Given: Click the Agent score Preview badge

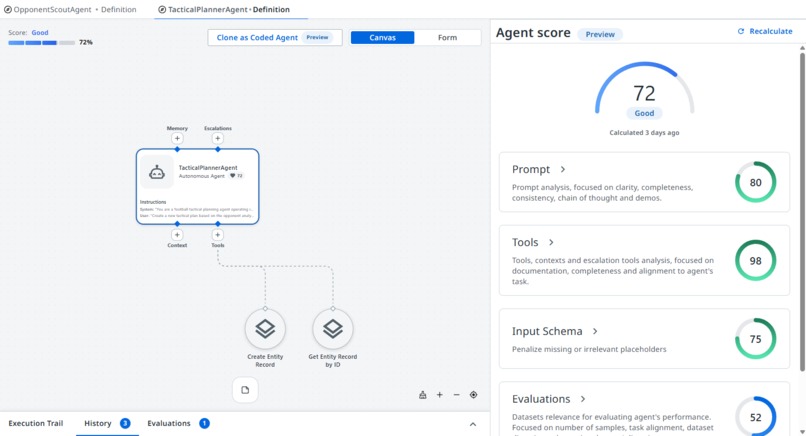Looking at the screenshot, I should (x=600, y=34).
